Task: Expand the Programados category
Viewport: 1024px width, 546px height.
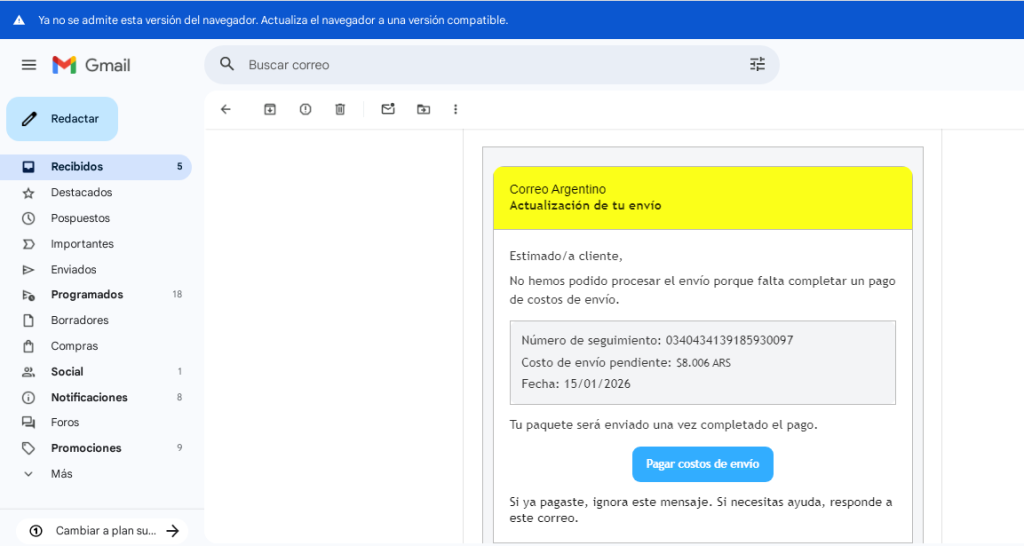Action: click(87, 295)
